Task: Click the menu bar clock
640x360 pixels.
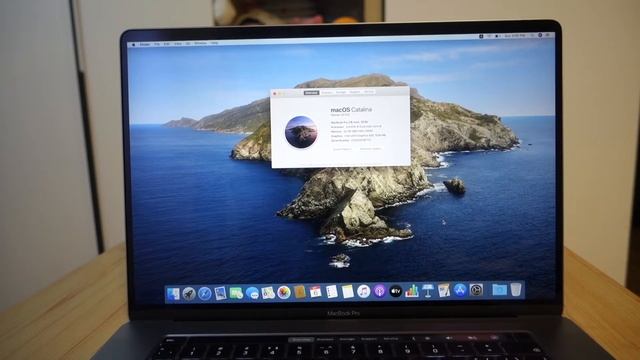Action: coord(516,36)
